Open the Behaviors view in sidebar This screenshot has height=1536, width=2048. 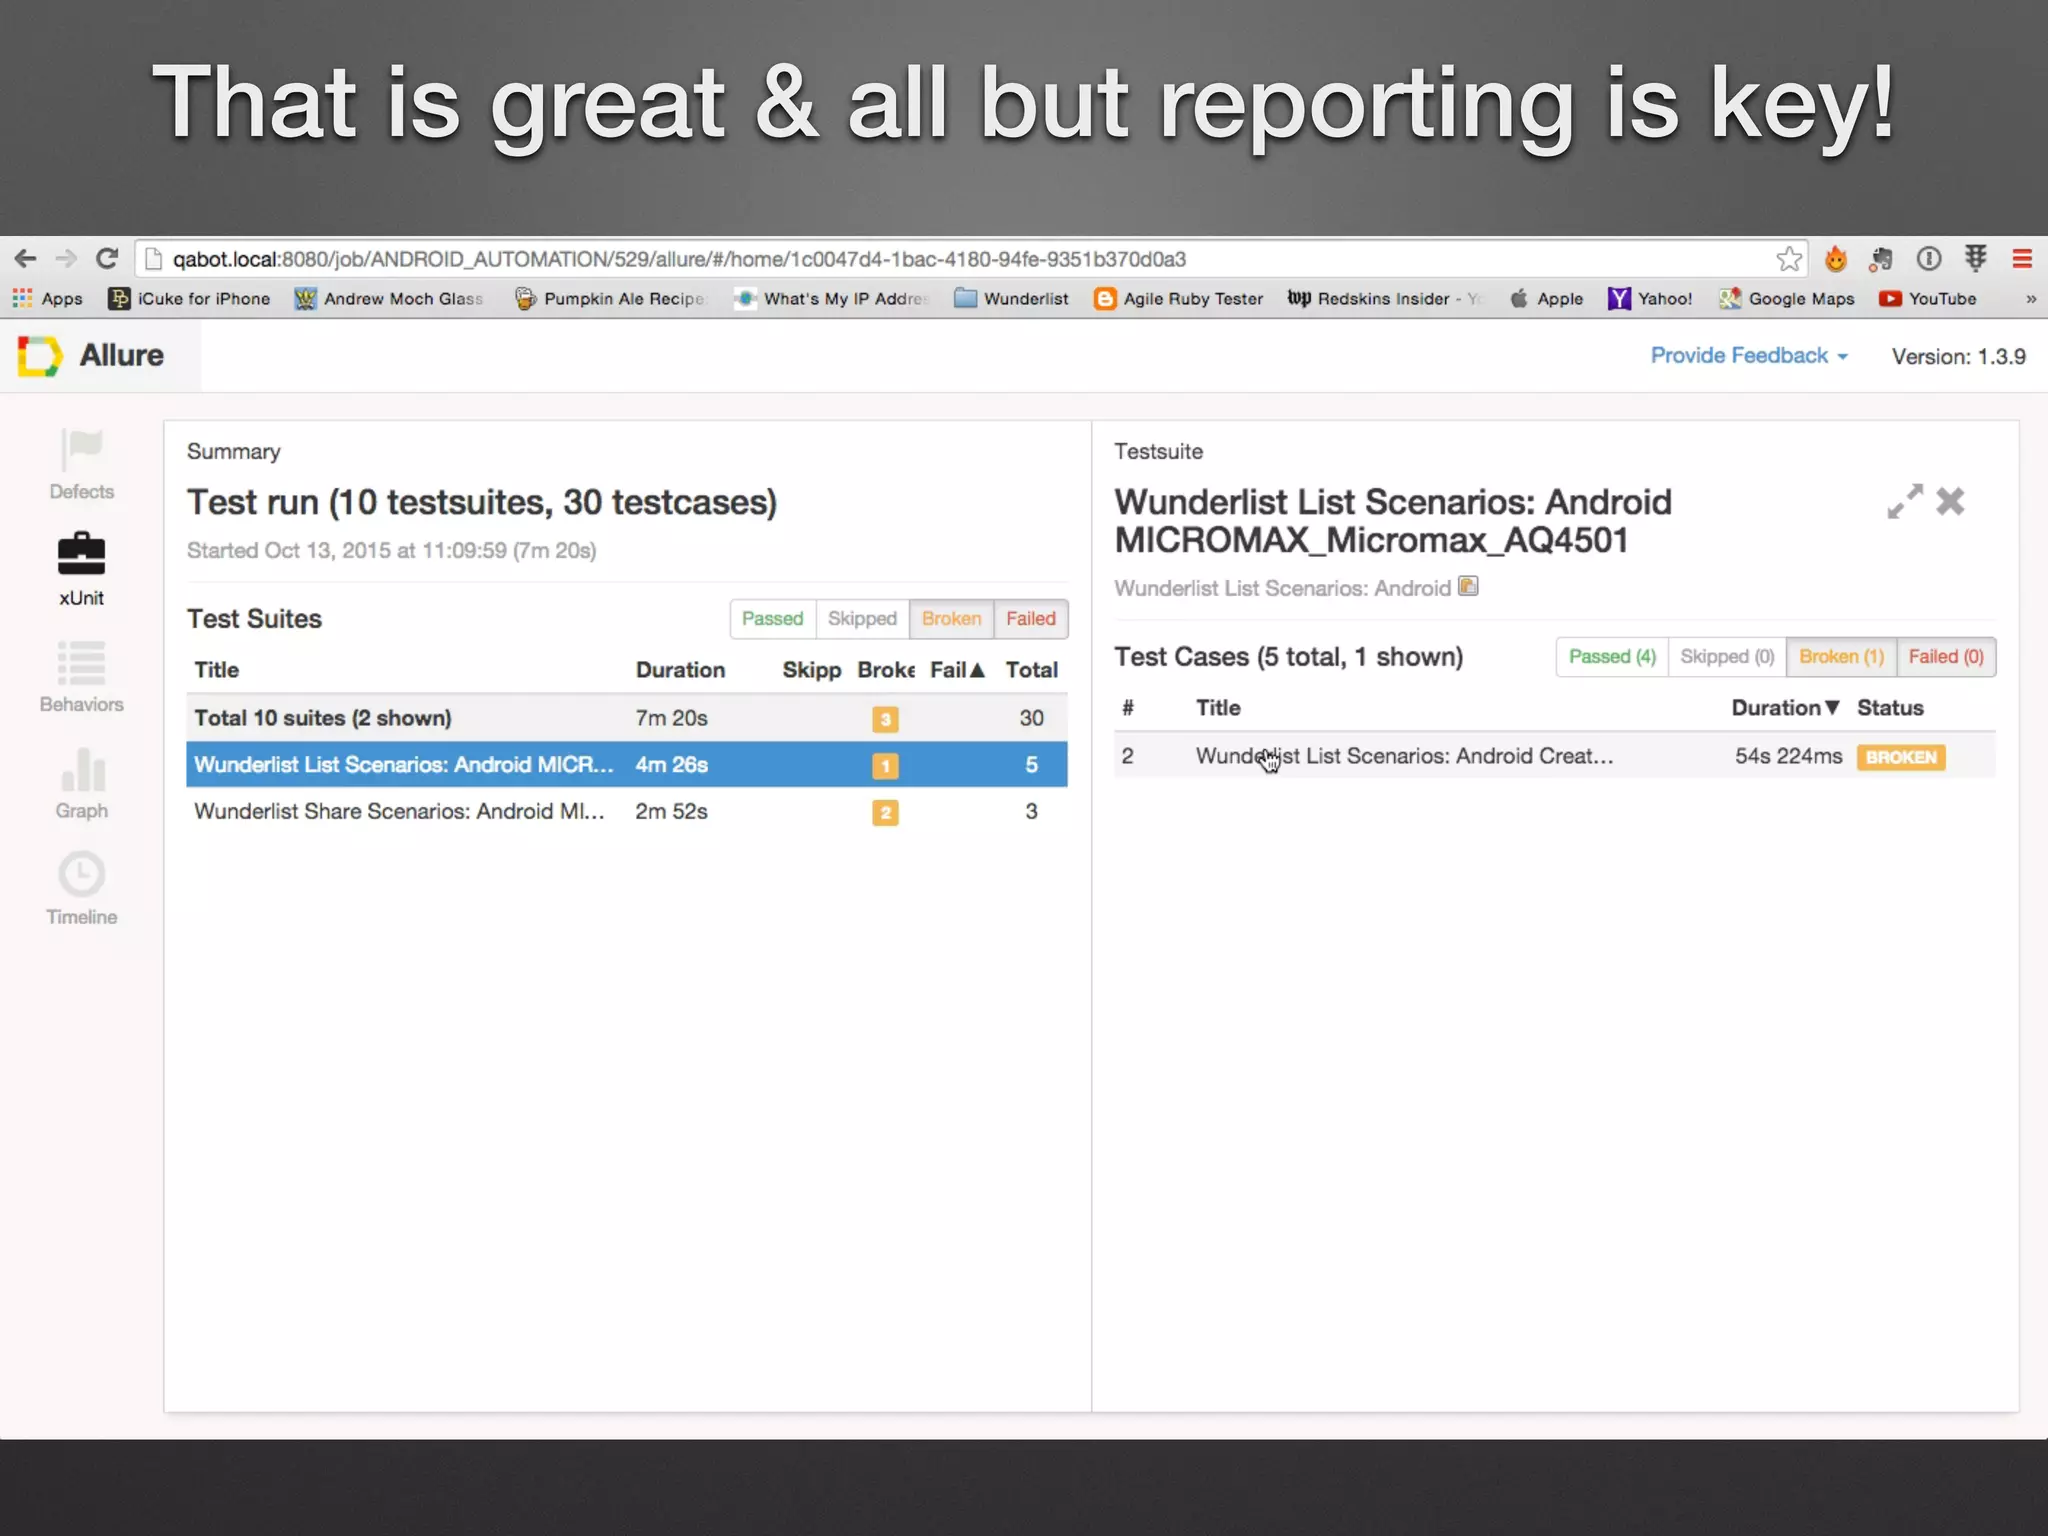point(82,678)
